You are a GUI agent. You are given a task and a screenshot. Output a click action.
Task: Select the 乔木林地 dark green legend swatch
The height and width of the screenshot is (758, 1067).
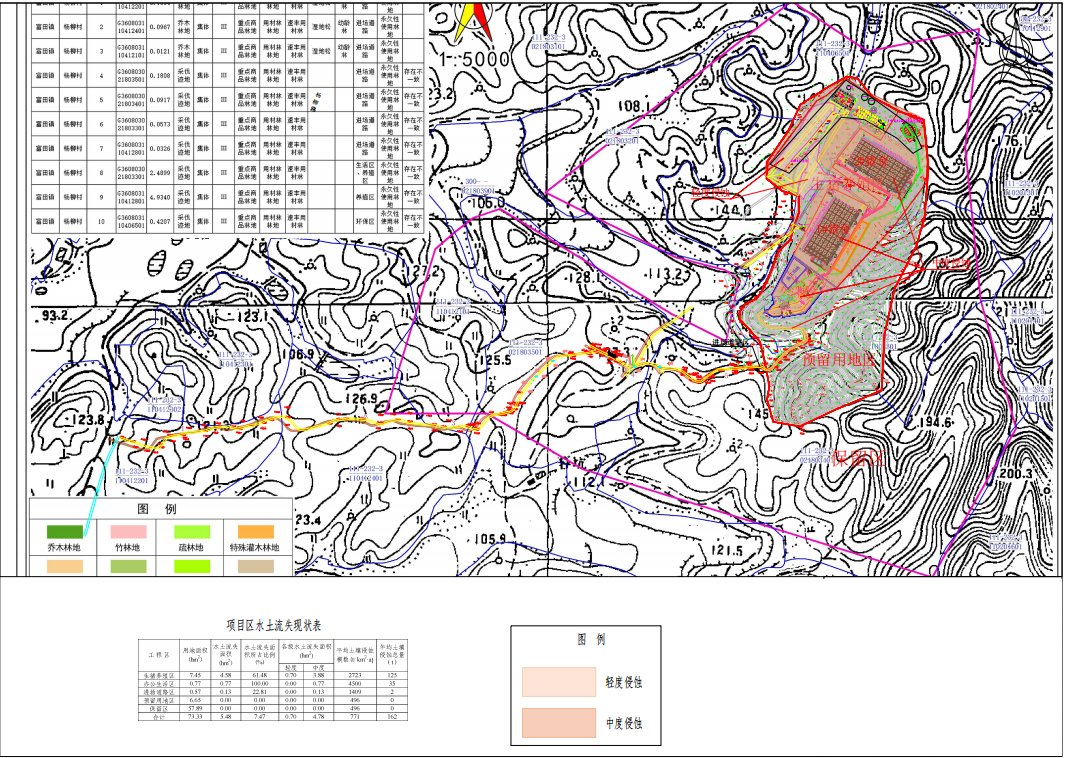tap(65, 532)
